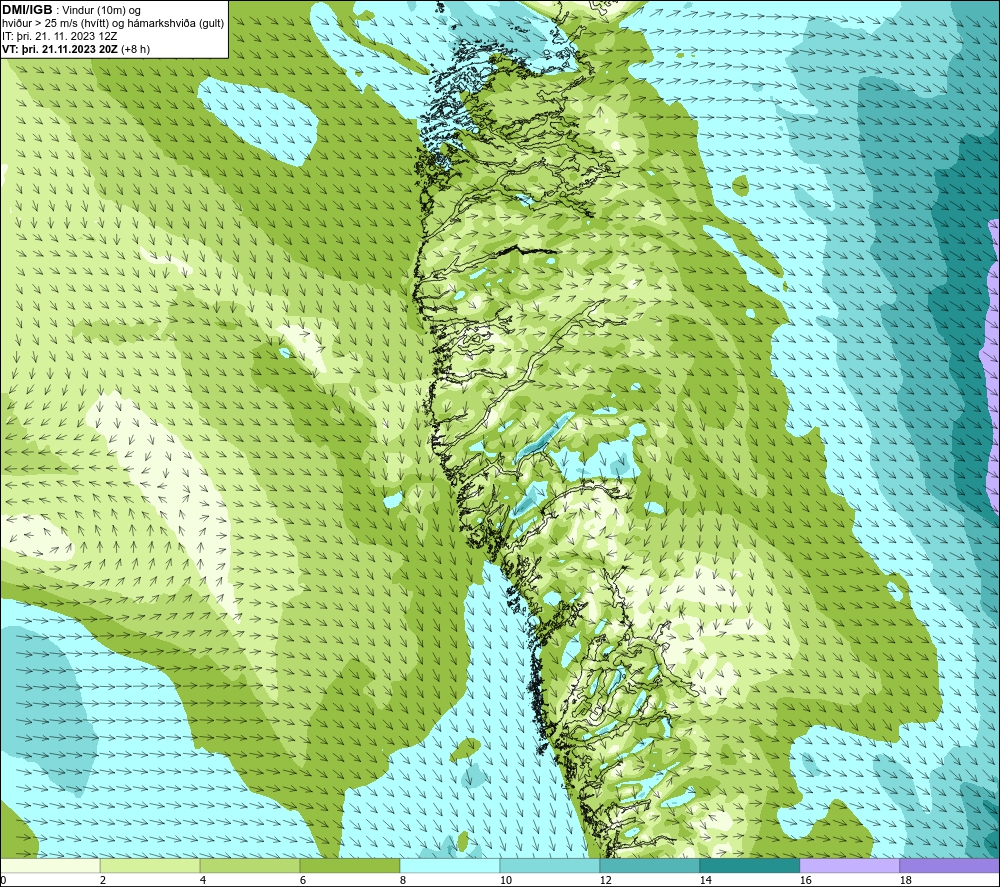Click the above-18 m/s purple legend swatch
This screenshot has width=1000, height=887.
point(949,866)
